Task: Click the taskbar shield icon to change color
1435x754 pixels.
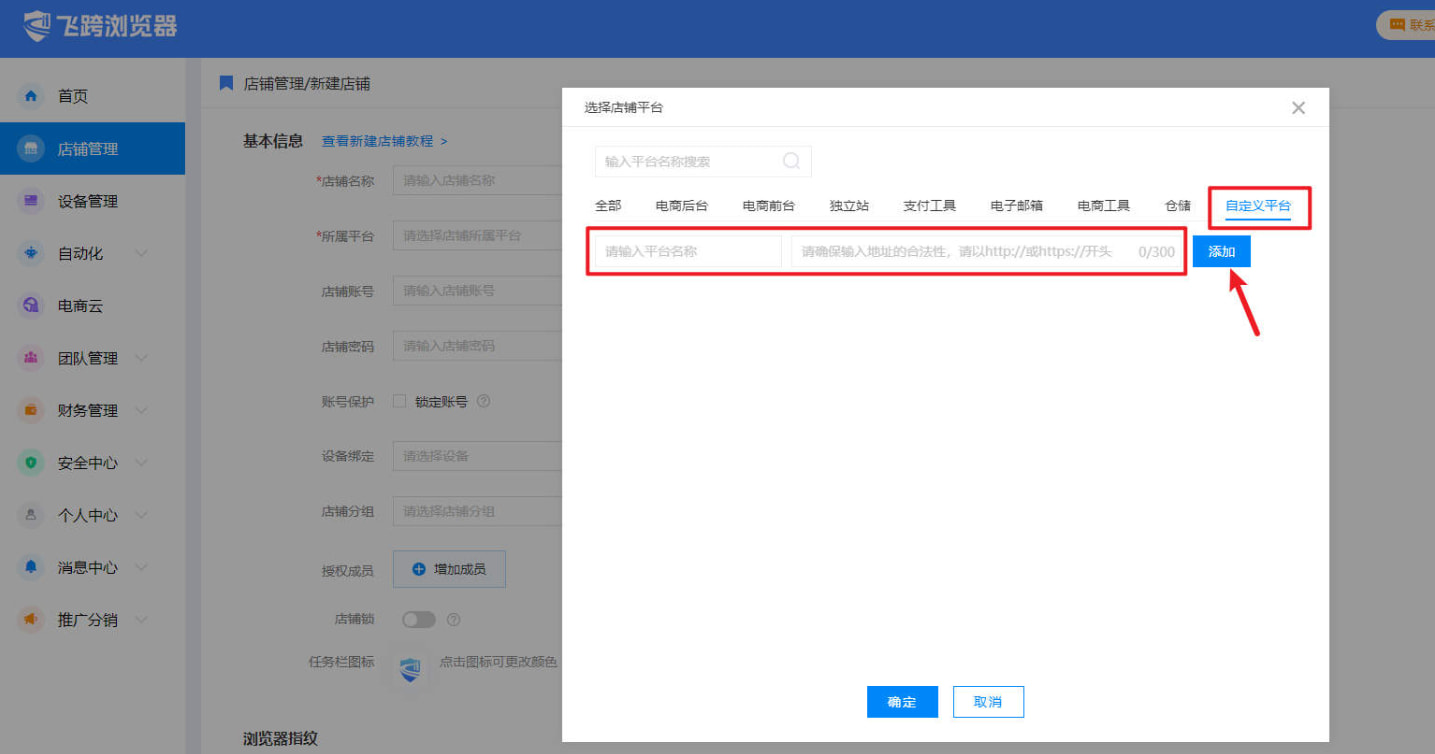Action: click(x=410, y=669)
